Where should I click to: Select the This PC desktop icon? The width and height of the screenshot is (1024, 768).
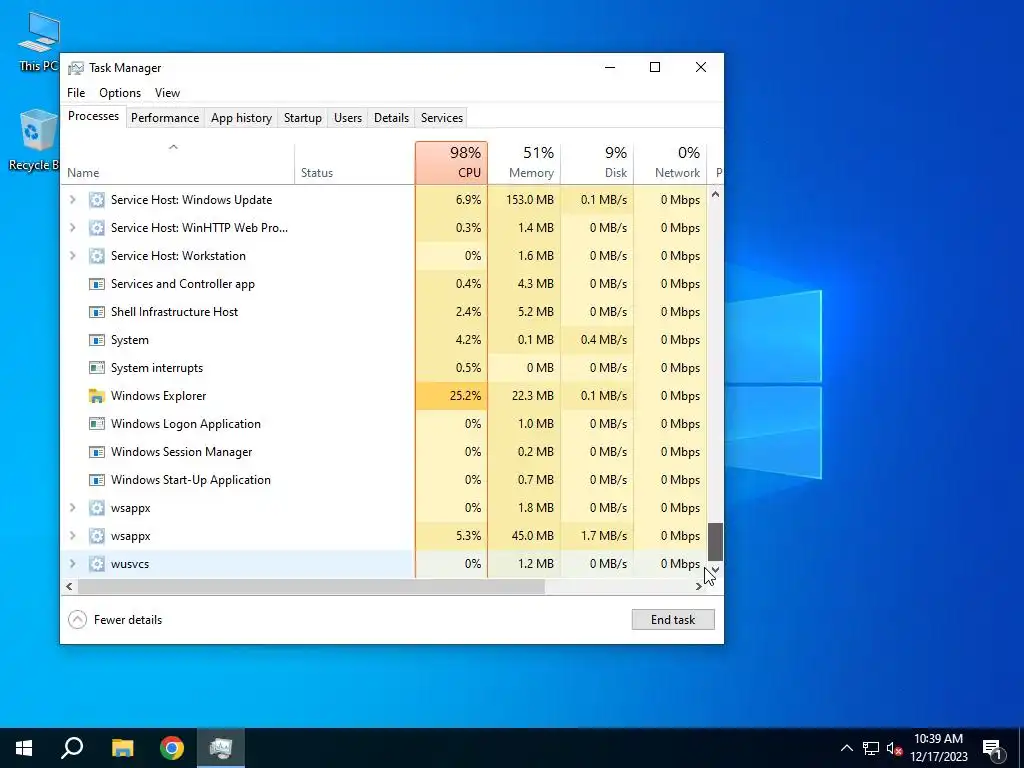tap(39, 42)
